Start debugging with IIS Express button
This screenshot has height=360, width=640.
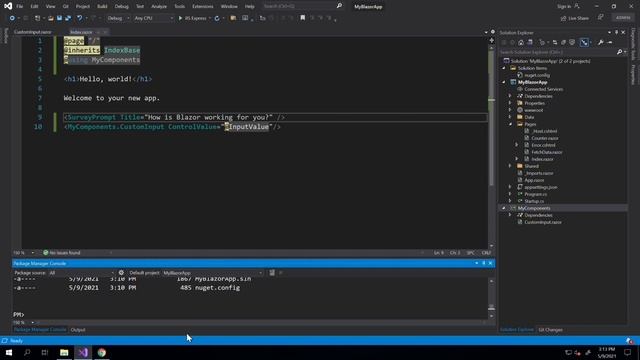[192, 18]
